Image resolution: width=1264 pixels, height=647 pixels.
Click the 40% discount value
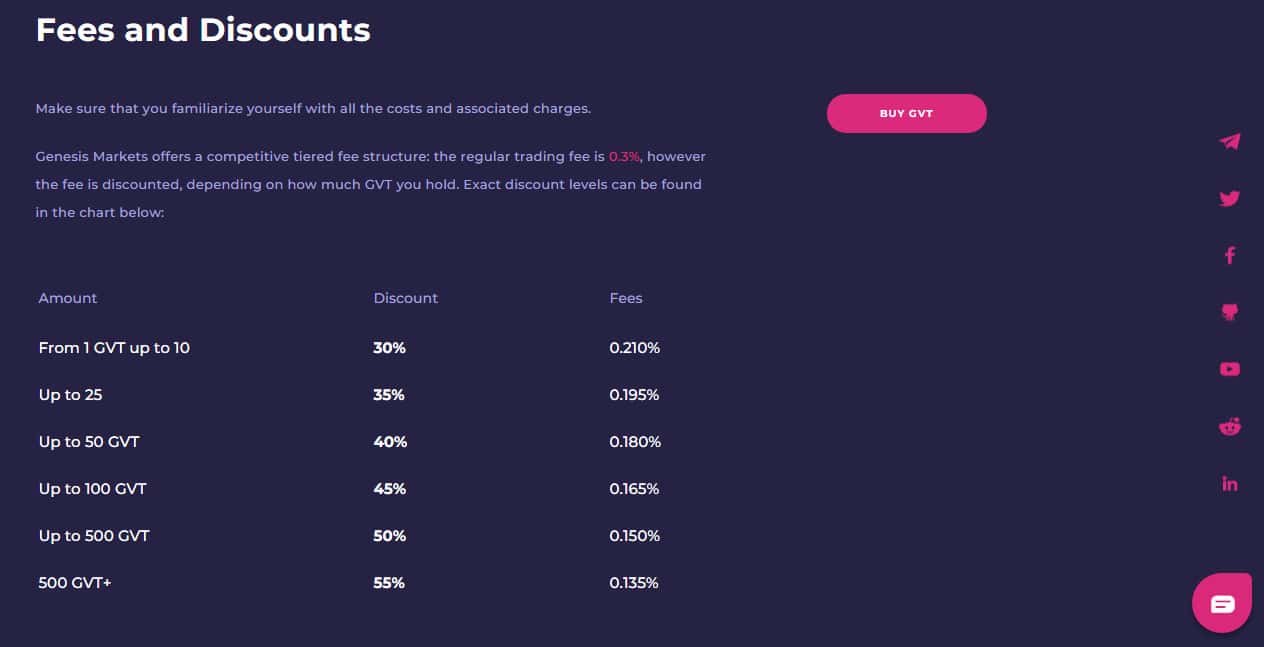(x=390, y=442)
